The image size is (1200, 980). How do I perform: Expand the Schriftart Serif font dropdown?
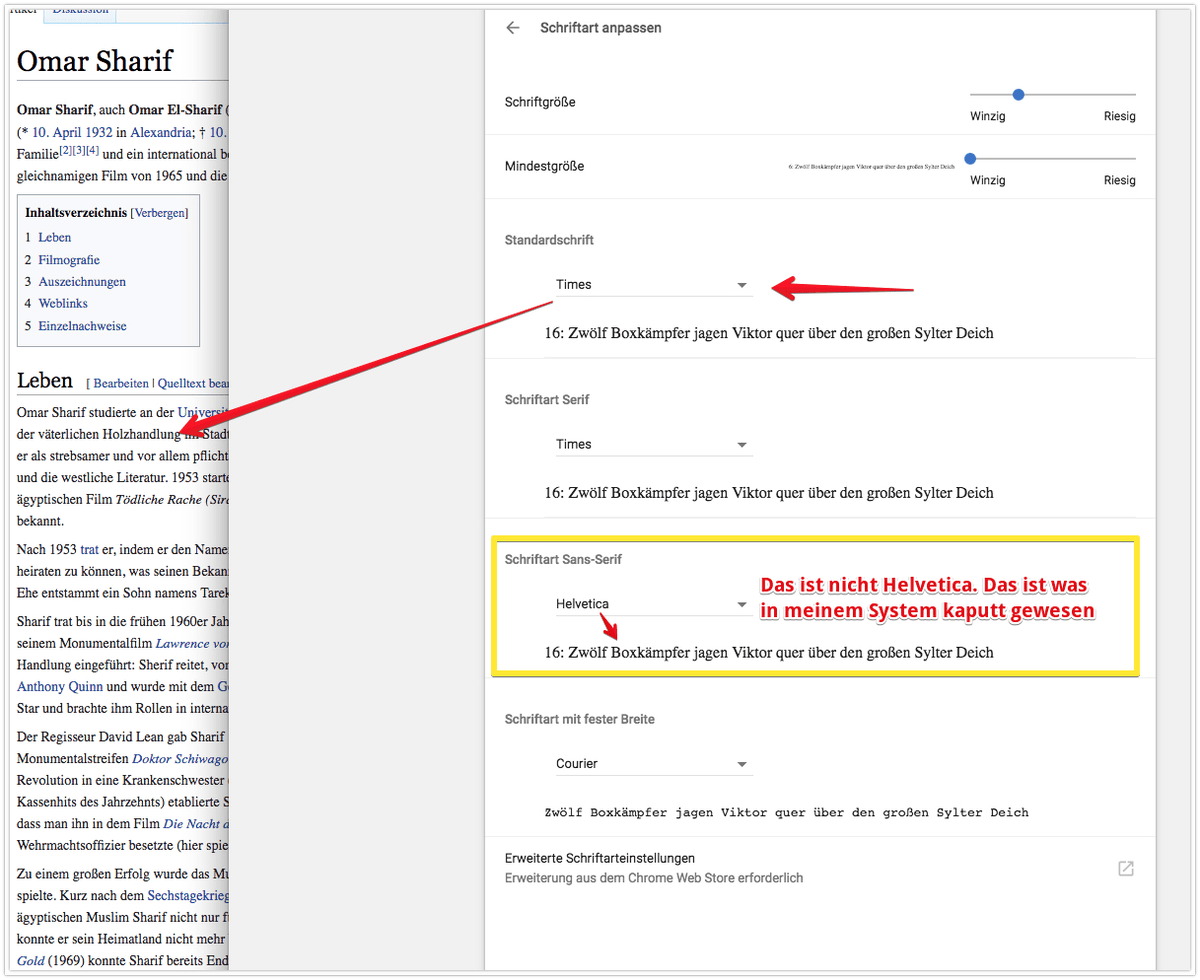653,445
